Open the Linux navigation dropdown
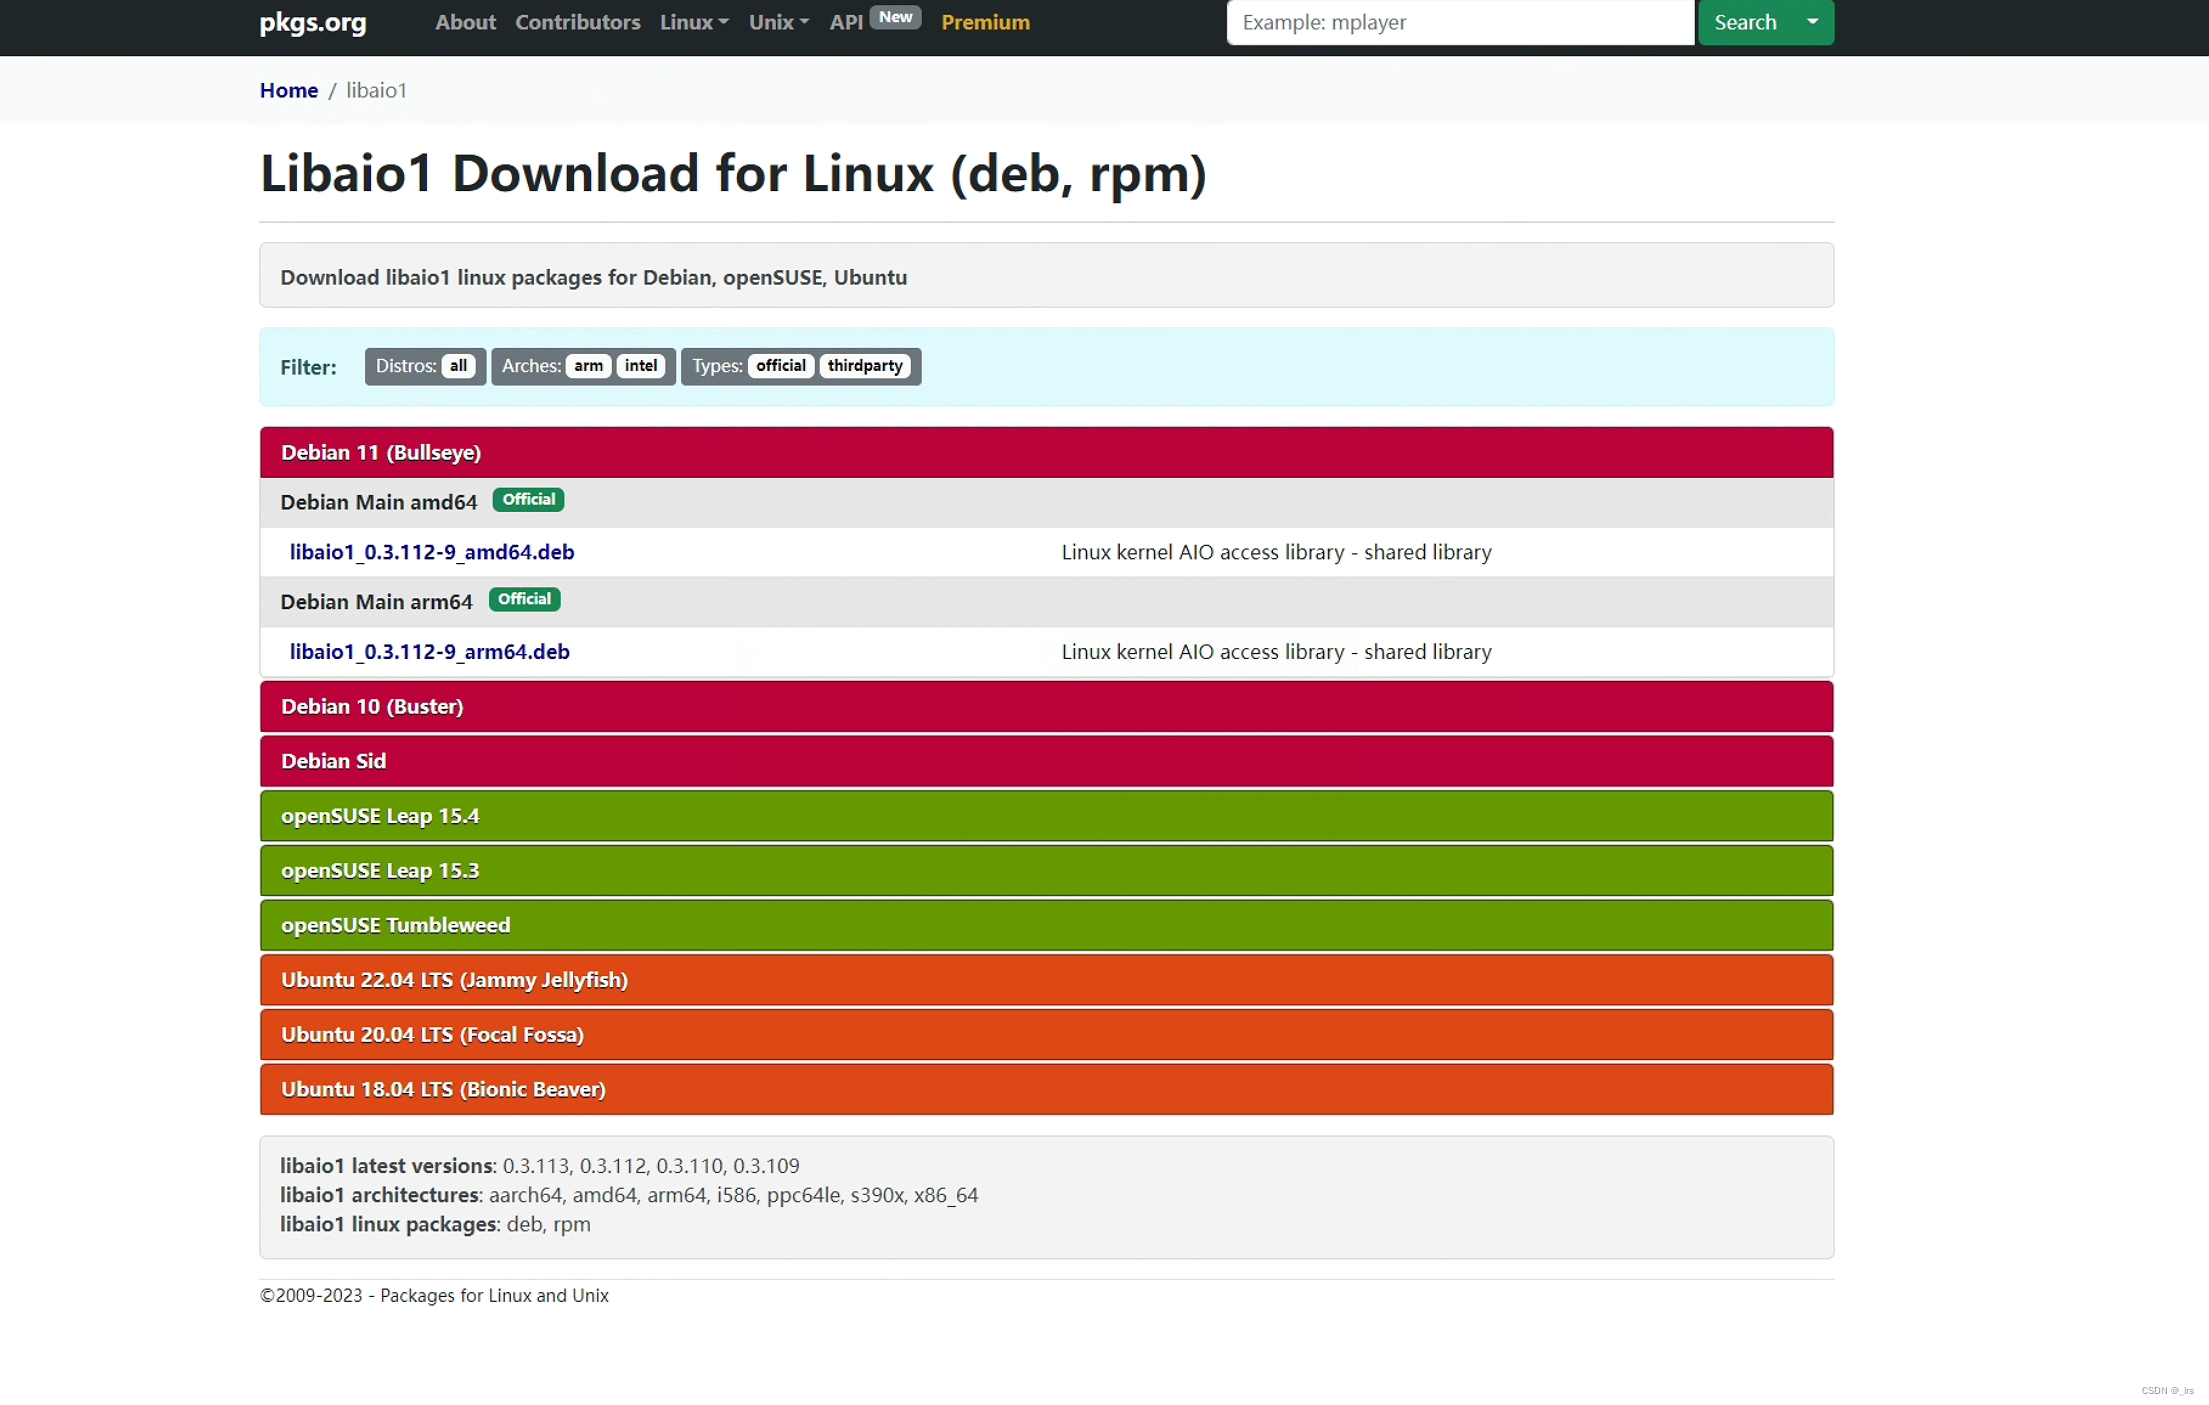2209x1405 pixels. 693,22
